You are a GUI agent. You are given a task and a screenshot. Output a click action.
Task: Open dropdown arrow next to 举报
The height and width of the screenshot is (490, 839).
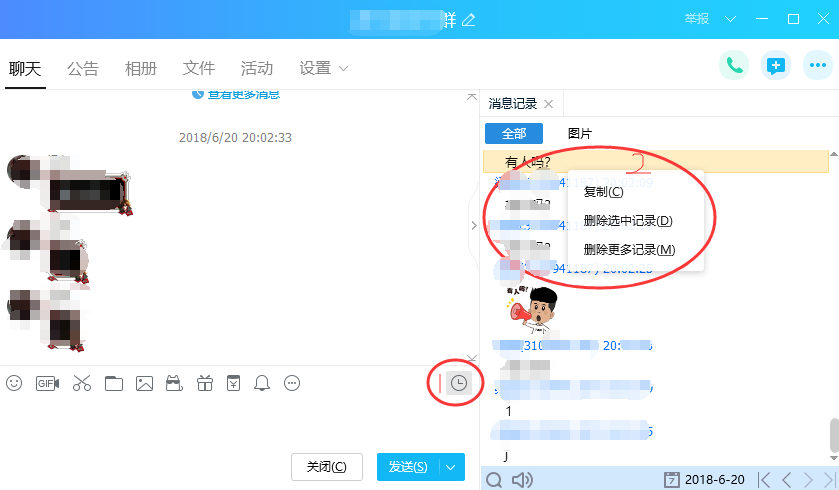[x=730, y=19]
